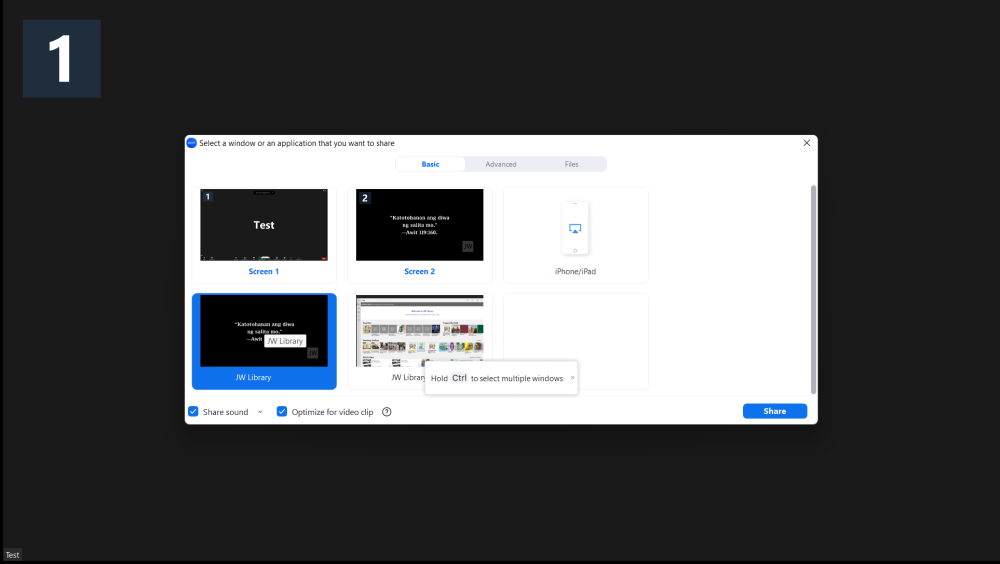Close the share selection dialog
Screen dimensions: 1000x564
[x=806, y=143]
